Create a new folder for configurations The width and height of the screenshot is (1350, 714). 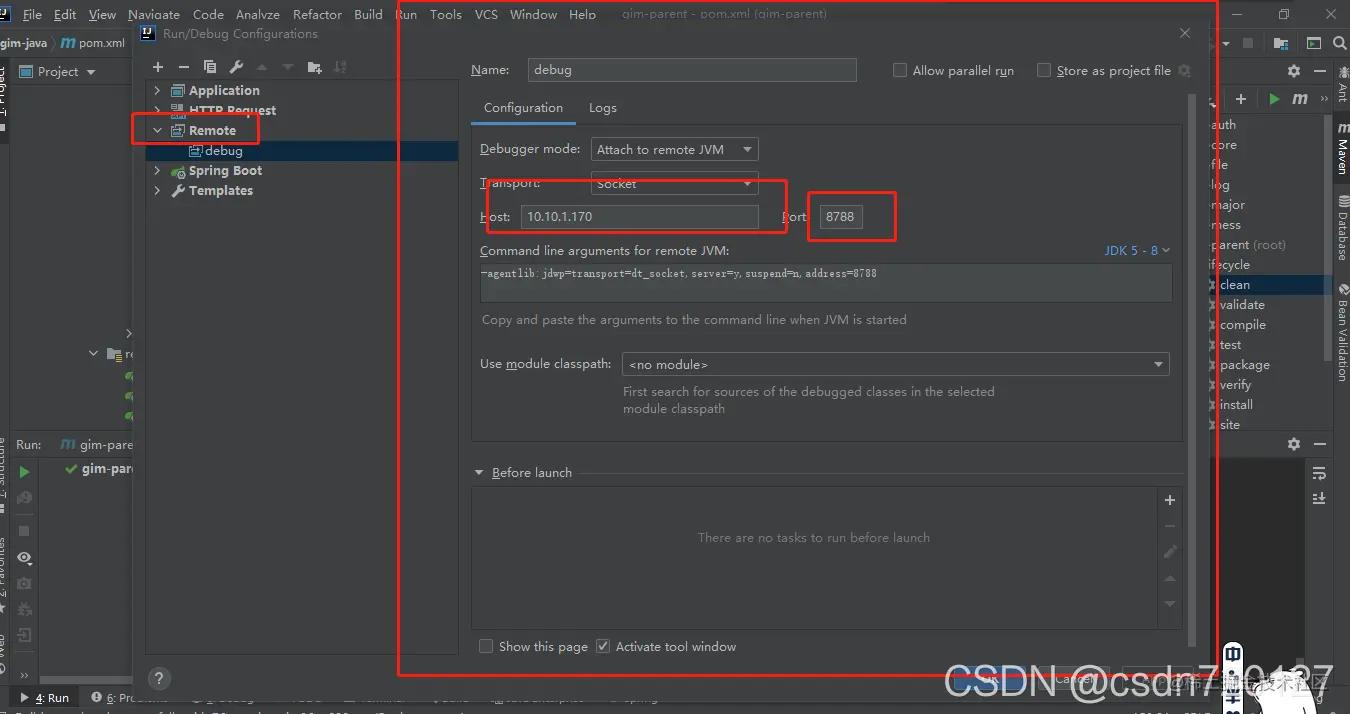point(315,67)
